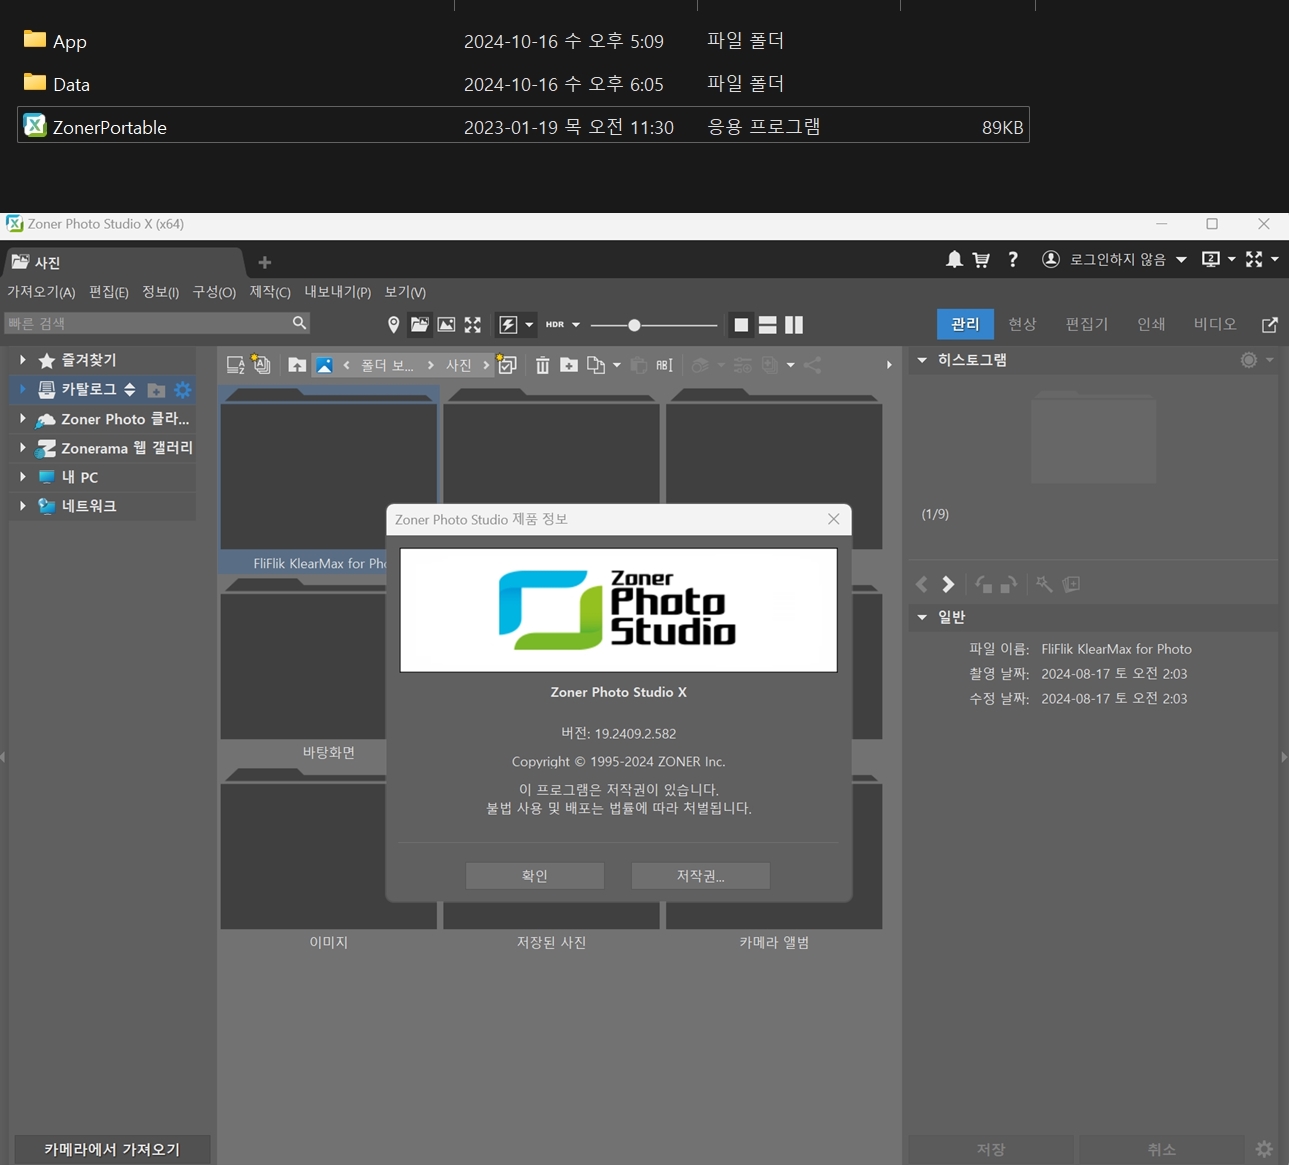Open the 편집(E) menu
This screenshot has width=1289, height=1165.
click(x=108, y=292)
